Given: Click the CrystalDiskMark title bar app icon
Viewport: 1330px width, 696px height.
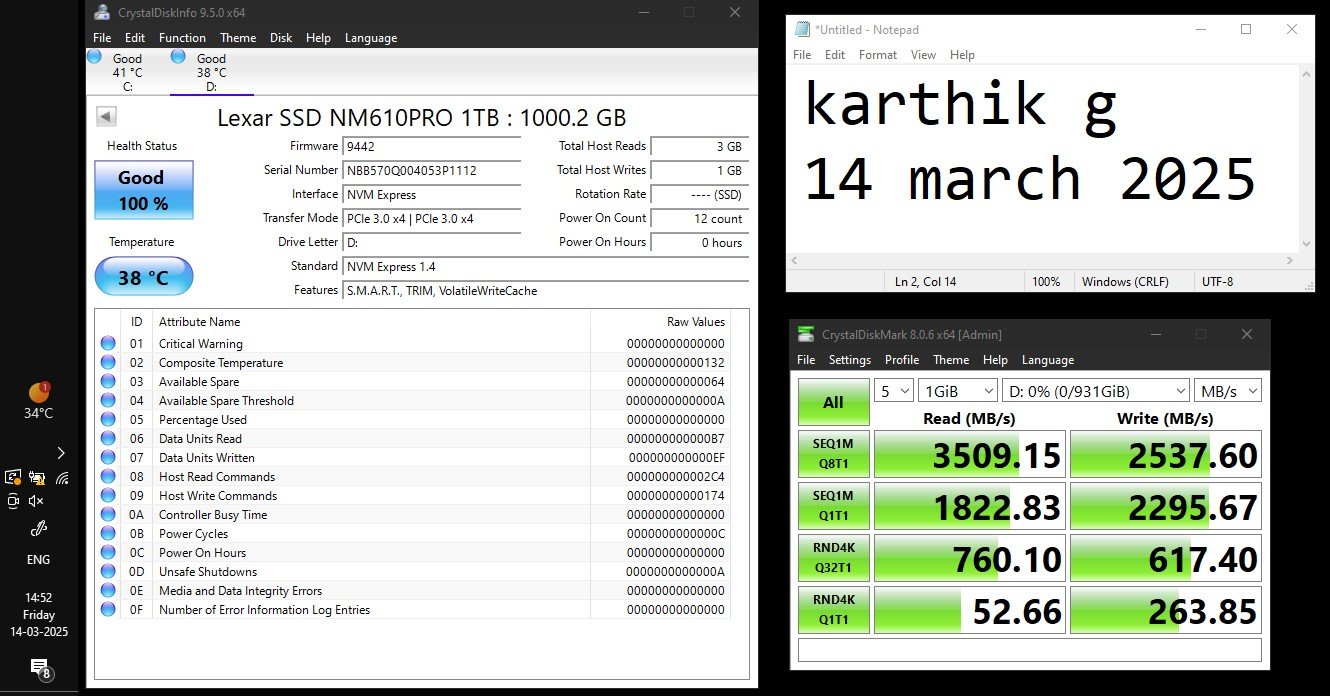Looking at the screenshot, I should [805, 334].
